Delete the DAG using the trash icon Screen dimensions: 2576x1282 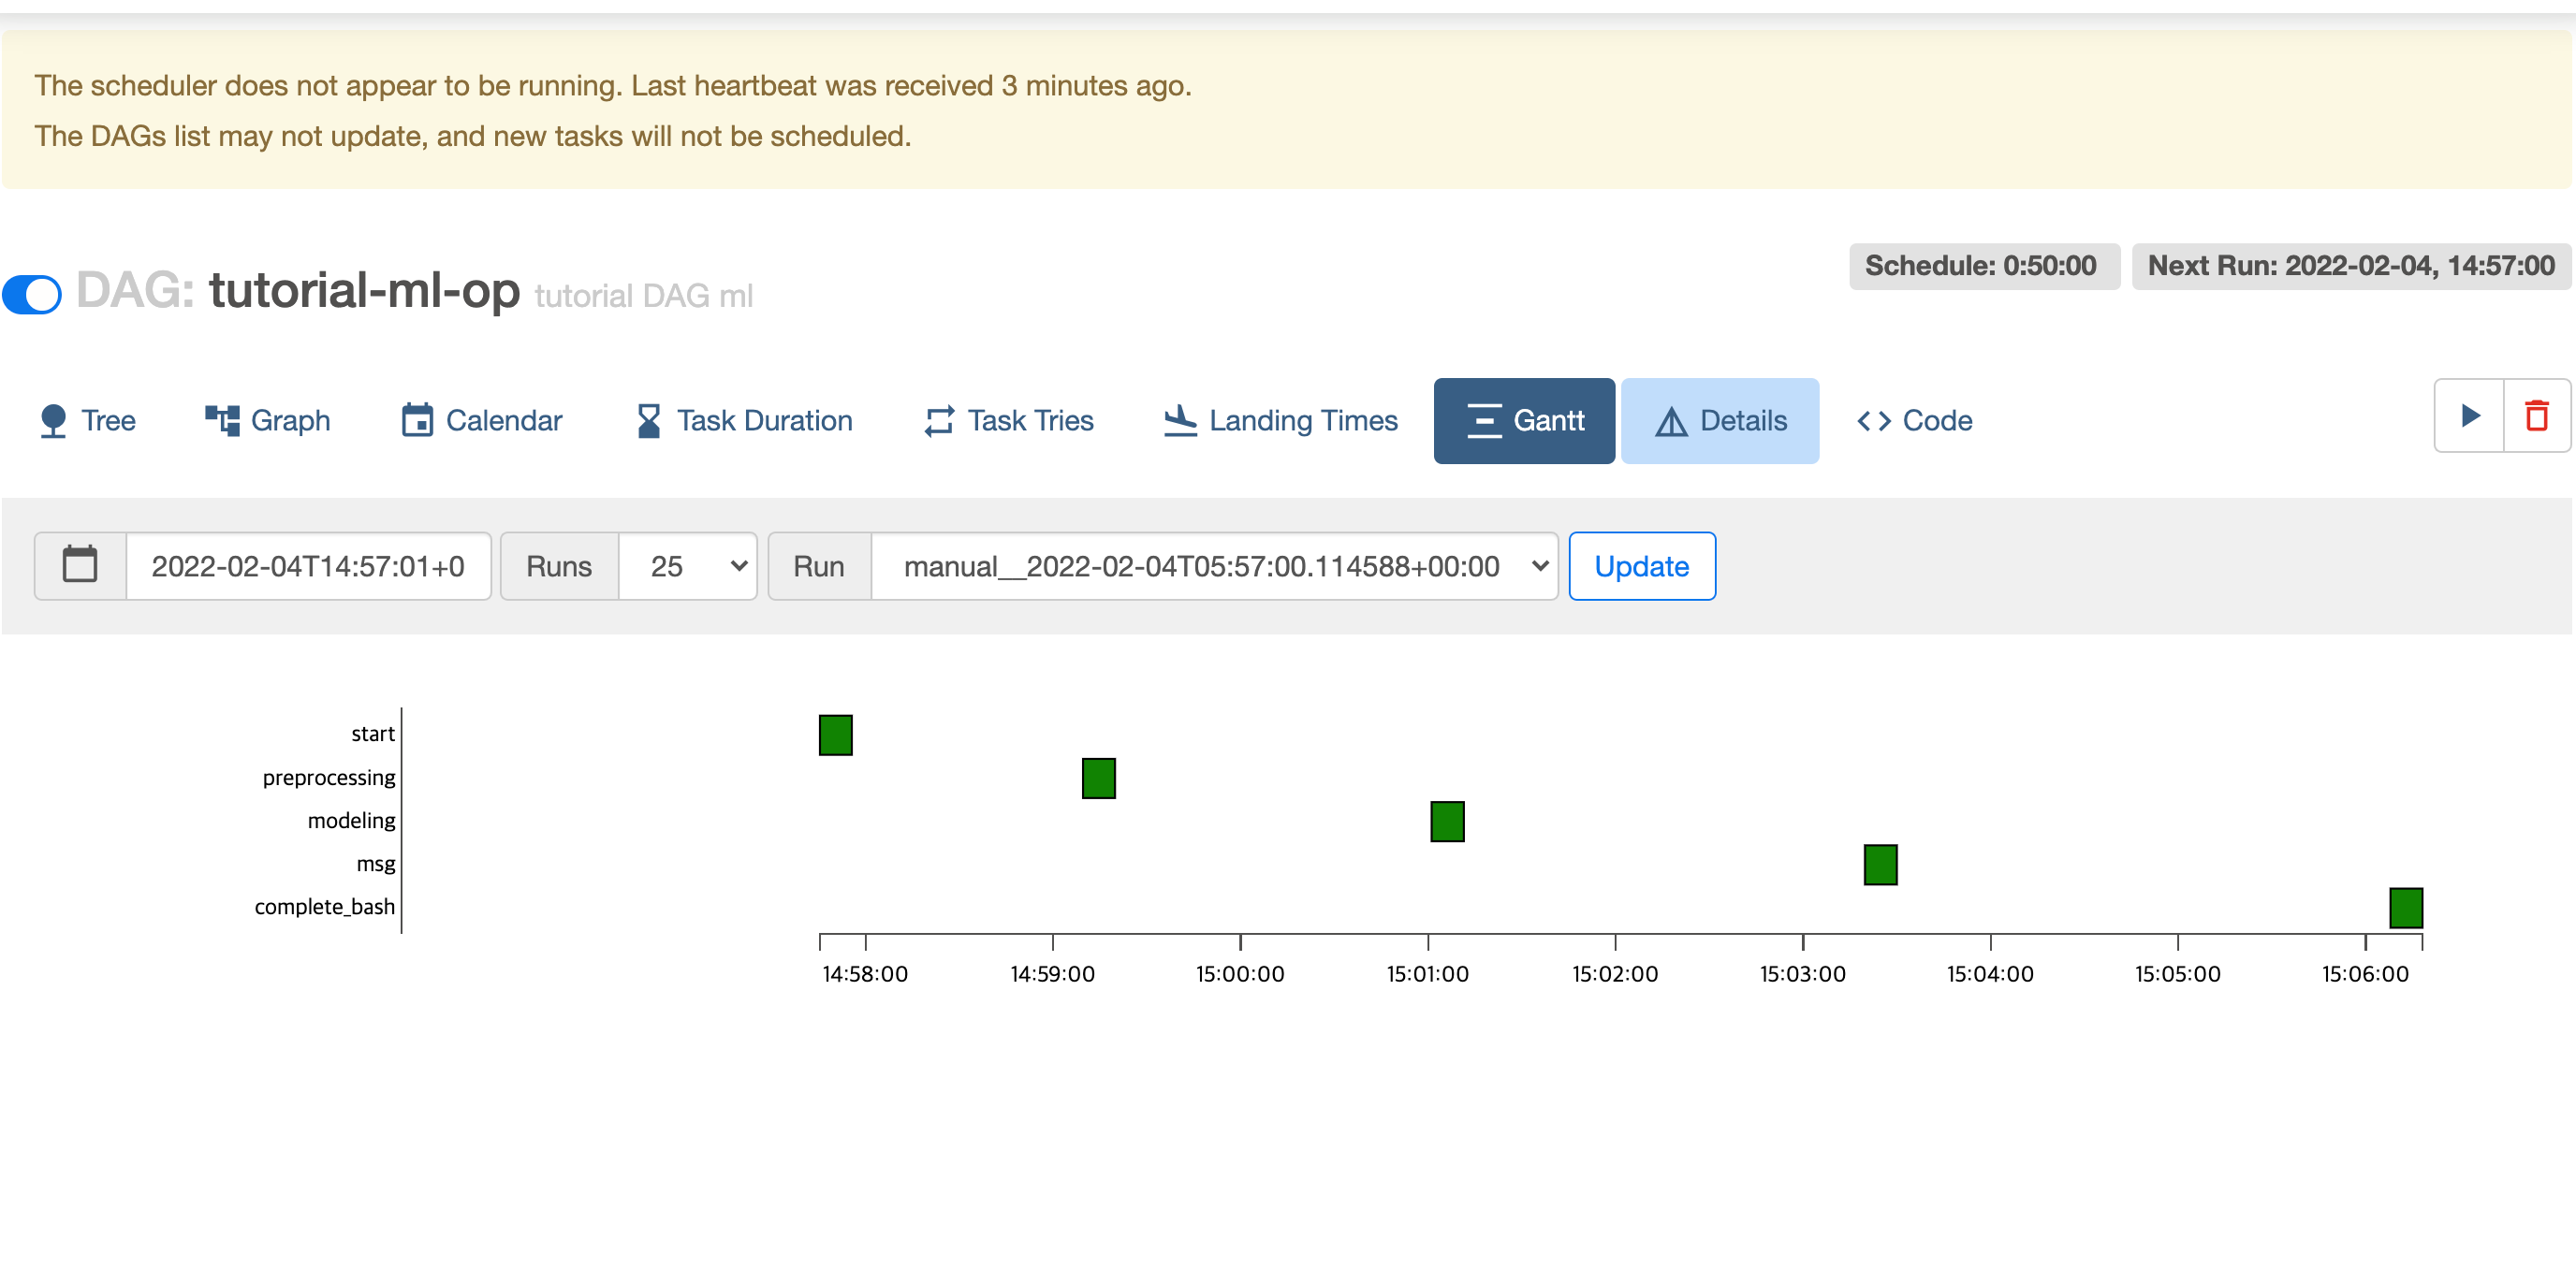tap(2536, 416)
